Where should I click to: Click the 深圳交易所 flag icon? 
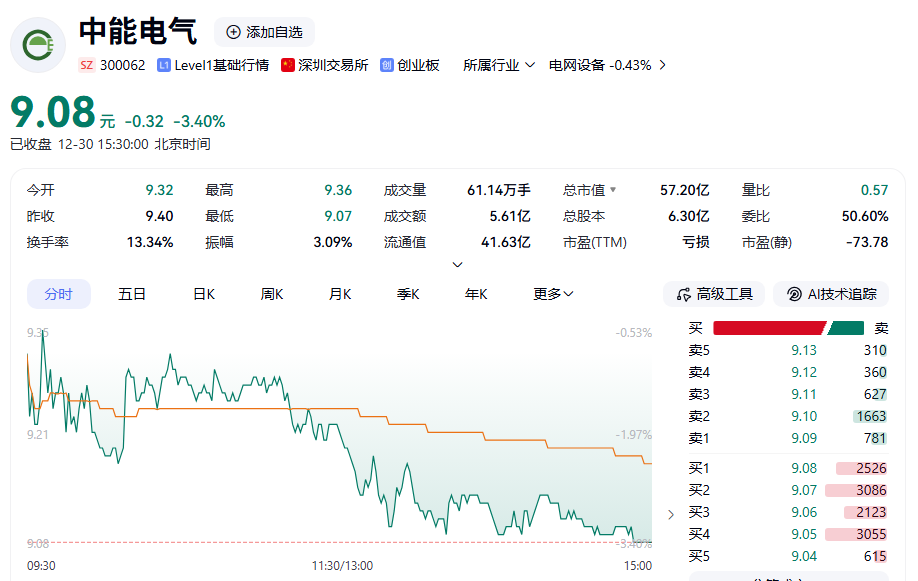pos(288,65)
